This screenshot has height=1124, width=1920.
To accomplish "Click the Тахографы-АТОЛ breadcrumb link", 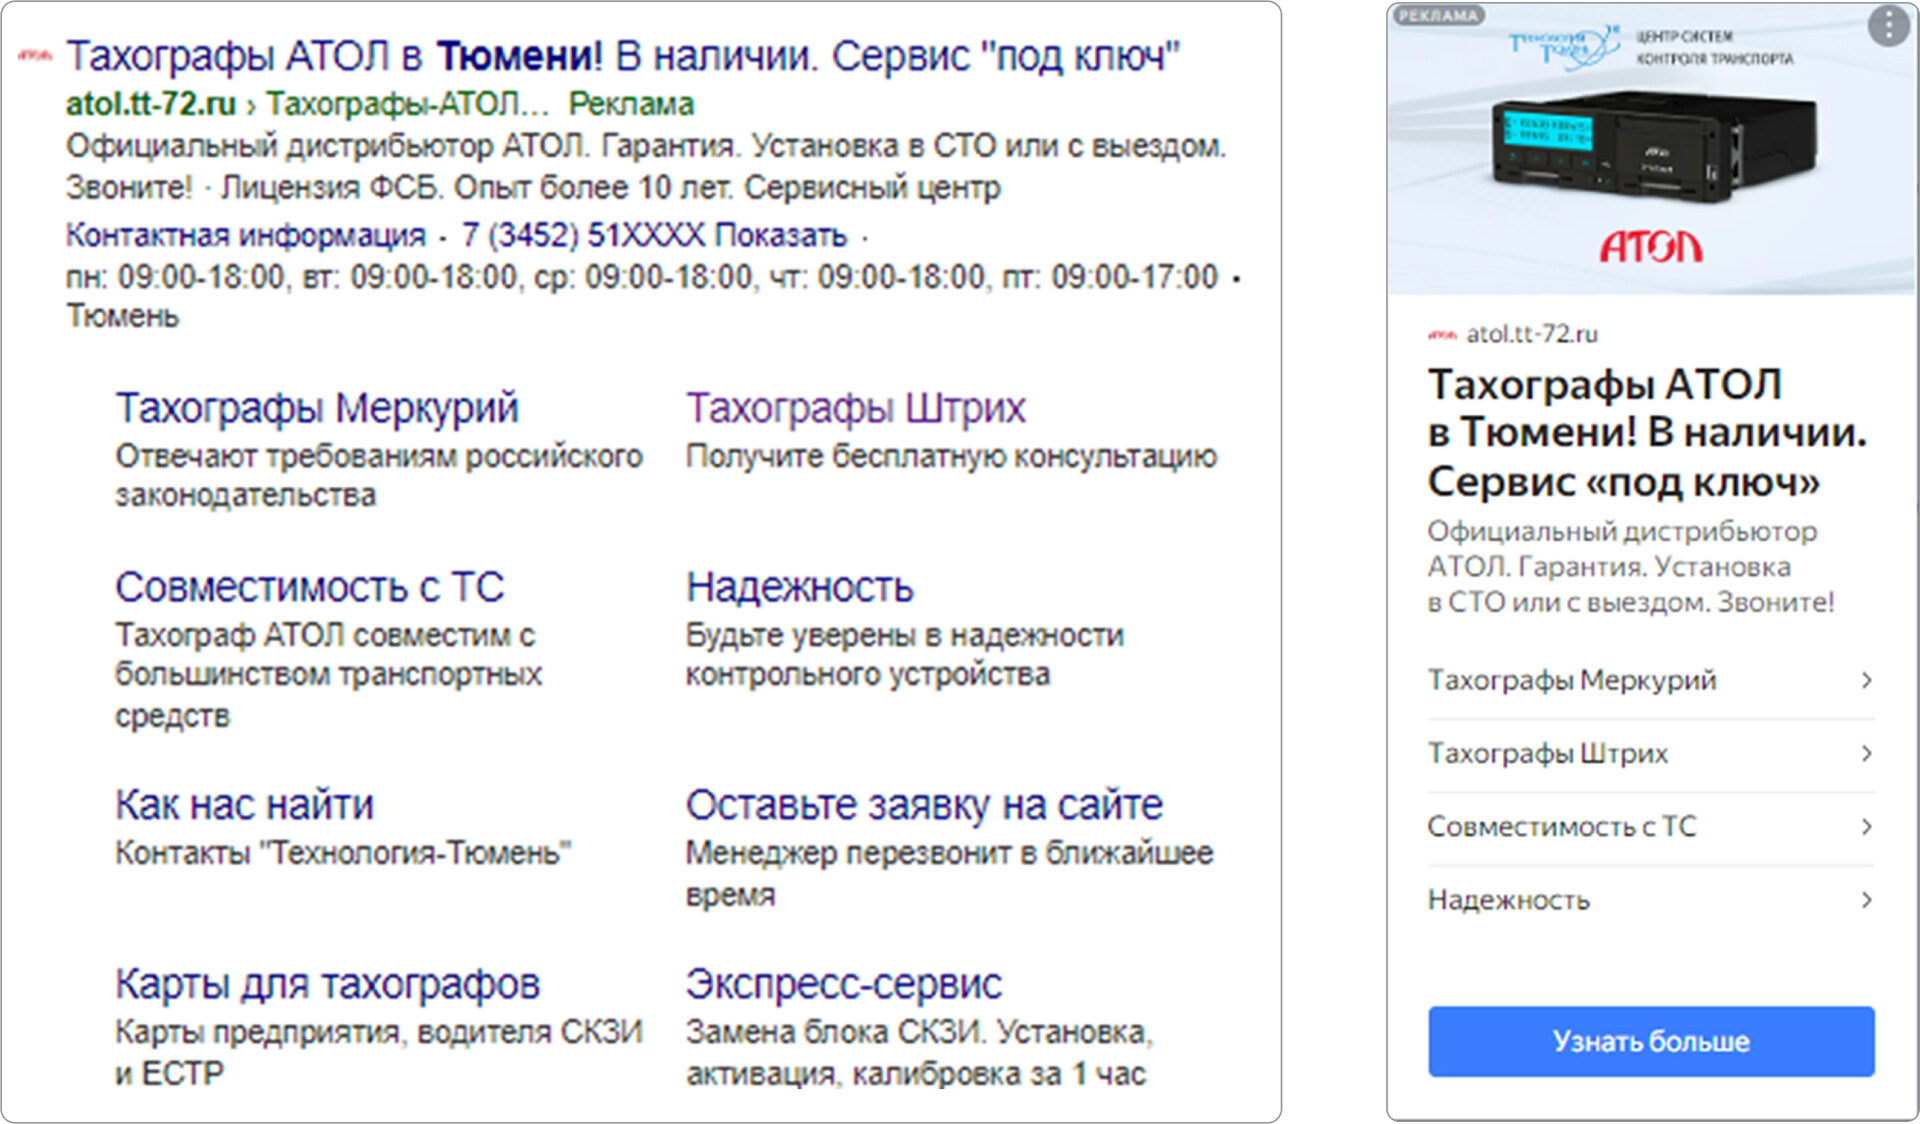I will 408,104.
